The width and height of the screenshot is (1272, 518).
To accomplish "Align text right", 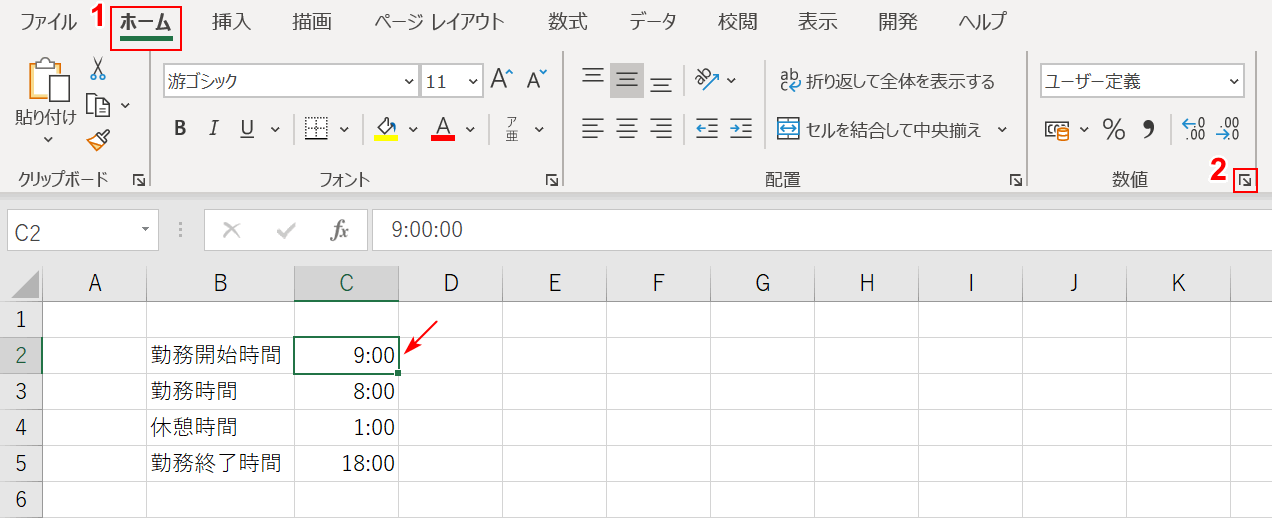I will pos(661,128).
